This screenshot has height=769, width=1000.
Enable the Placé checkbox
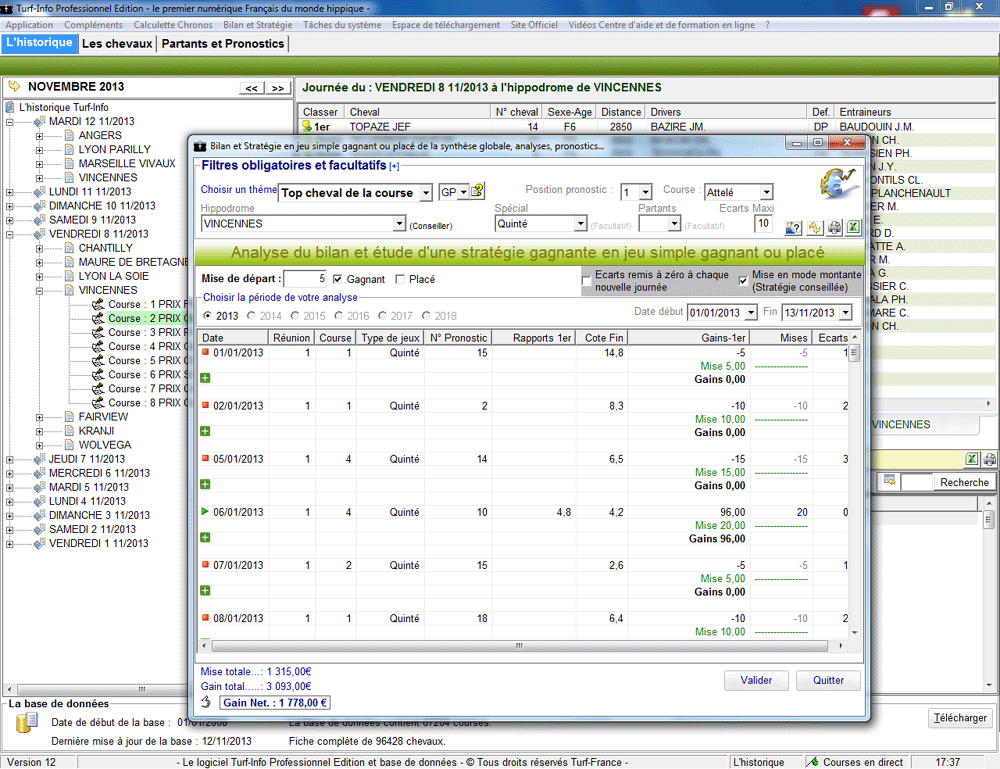[x=400, y=279]
